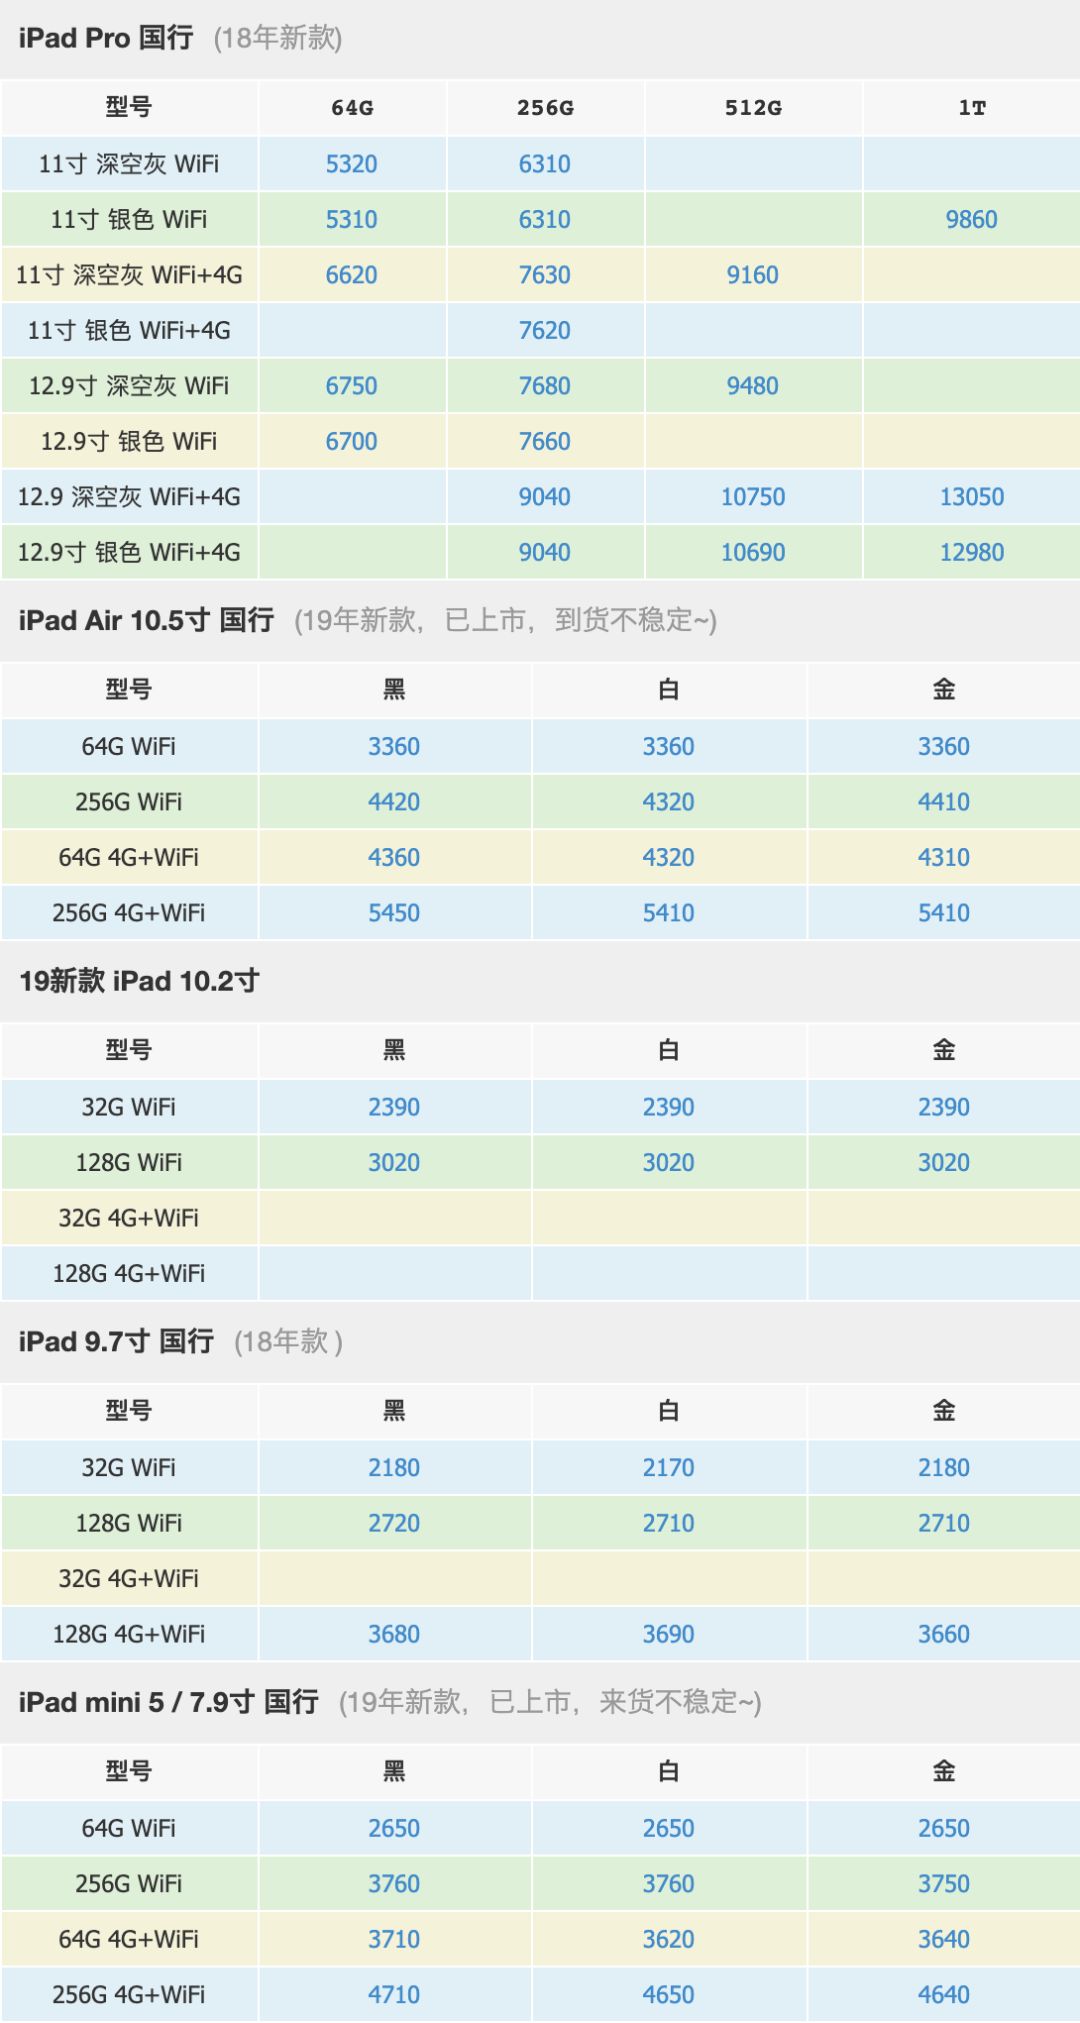
Task: Click price 2390 in 黑 column of iPad 10.2寸
Action: click(x=394, y=1108)
